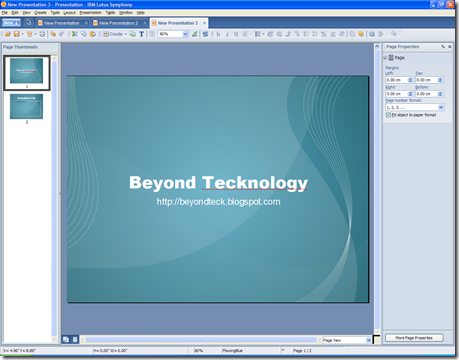Click the orange speech bubble toolbar icon
459x360 pixels.
[x=361, y=34]
